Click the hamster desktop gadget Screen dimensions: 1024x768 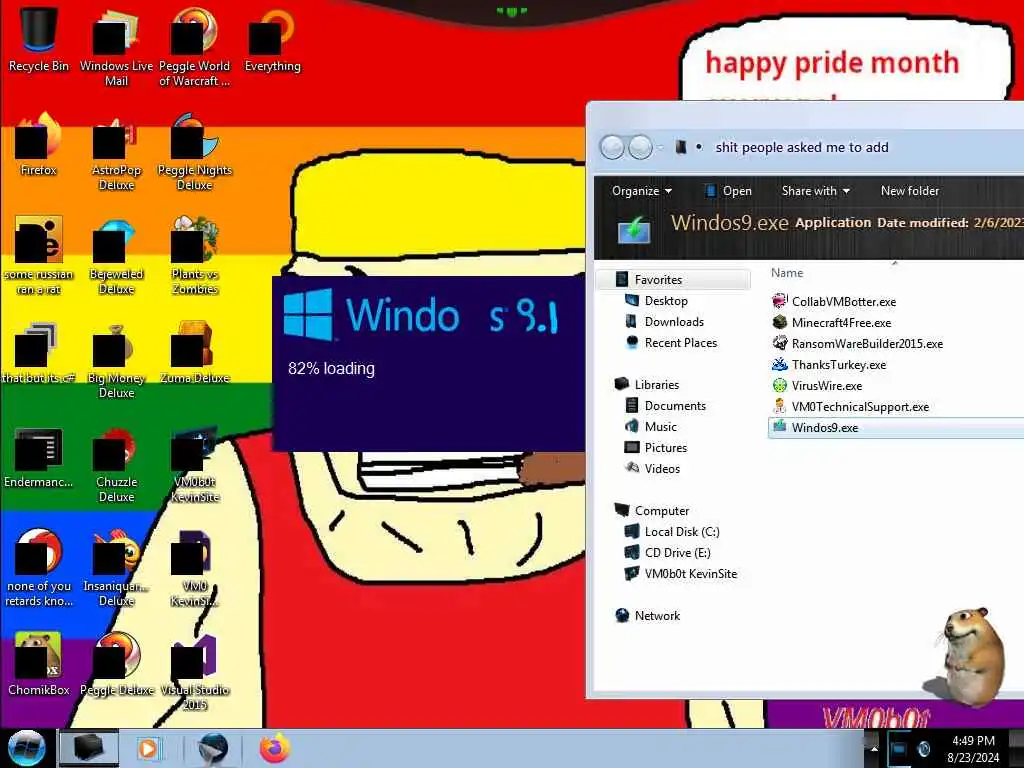968,656
